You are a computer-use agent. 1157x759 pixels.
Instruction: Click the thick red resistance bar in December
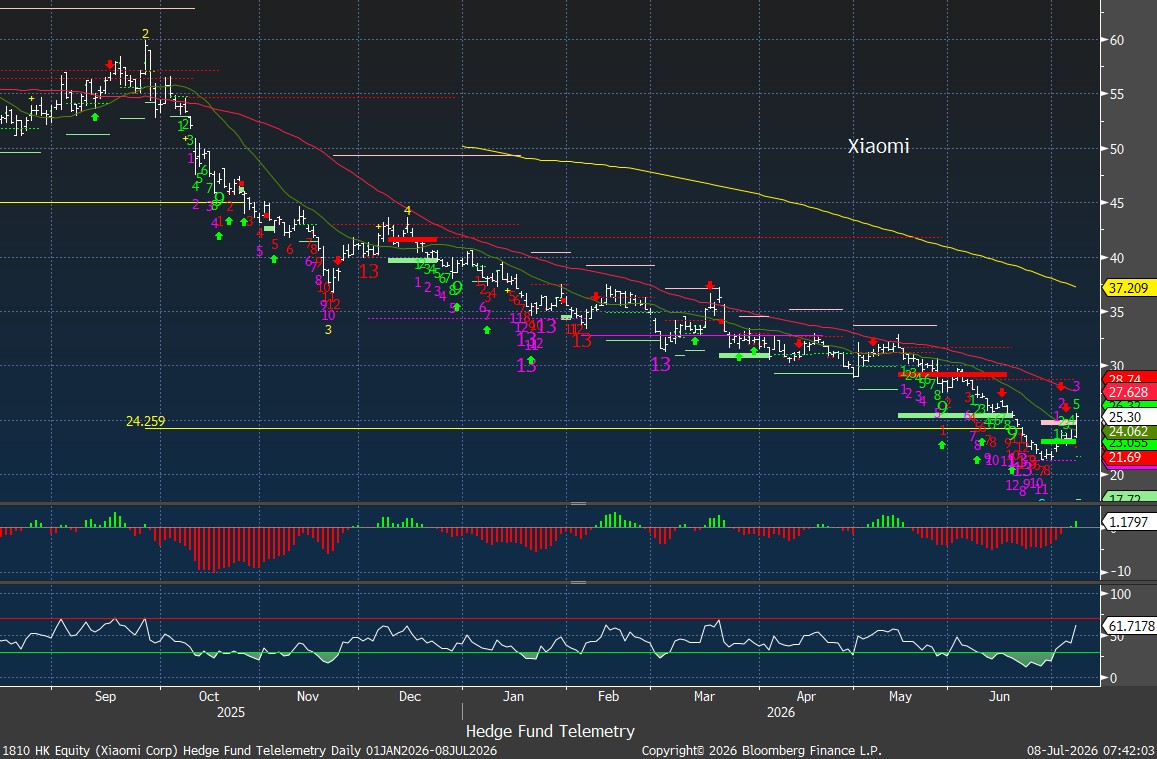click(x=412, y=239)
